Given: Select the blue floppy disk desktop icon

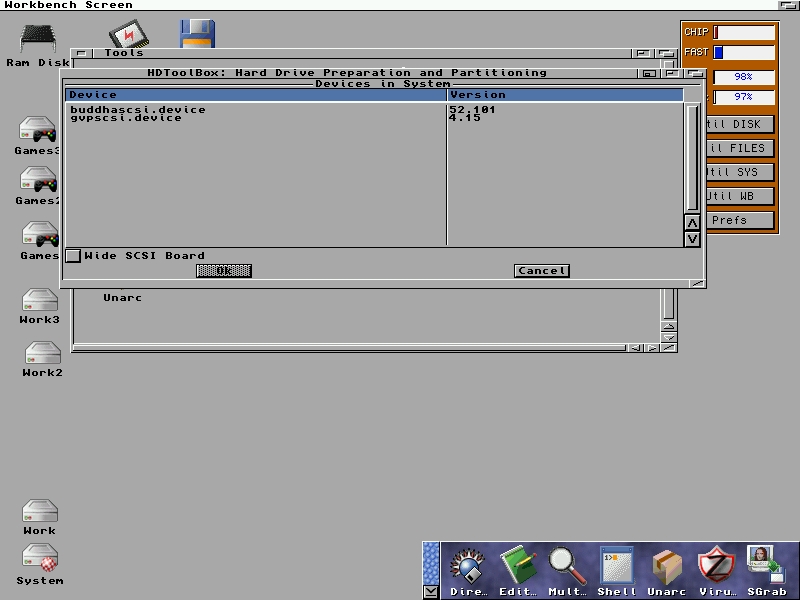Looking at the screenshot, I should tap(197, 33).
